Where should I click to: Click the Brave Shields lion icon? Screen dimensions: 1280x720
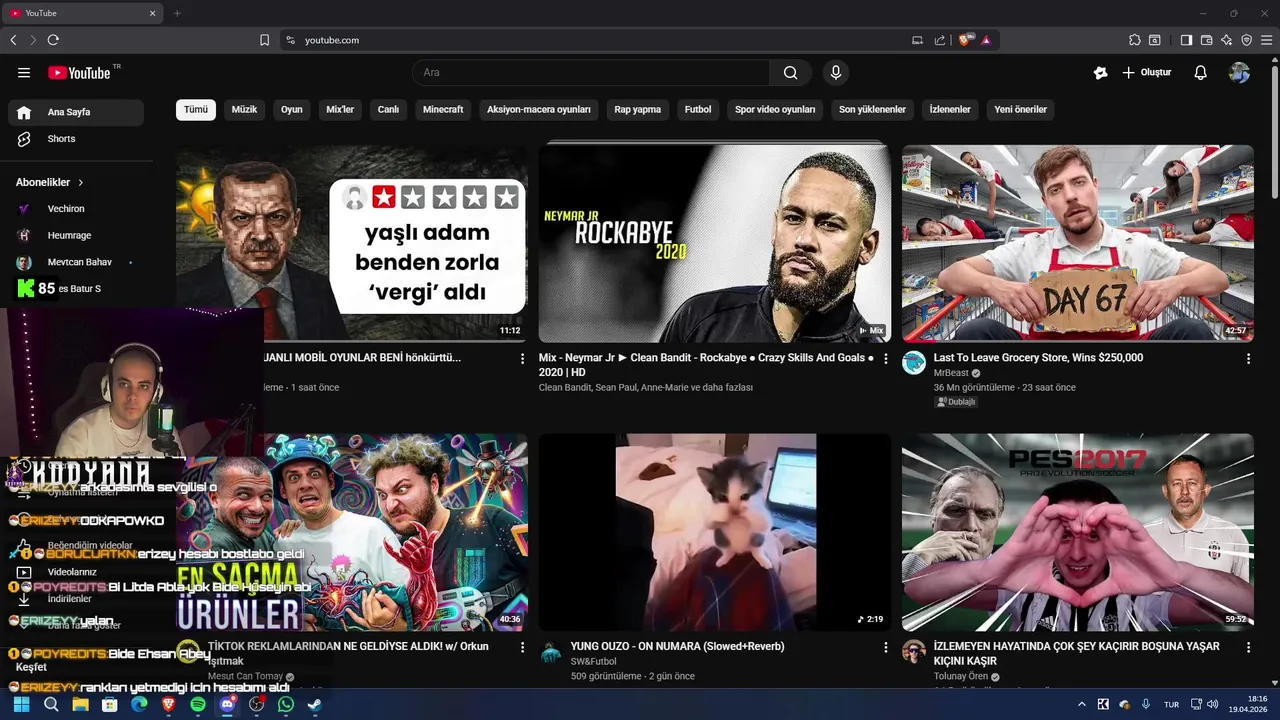point(965,40)
